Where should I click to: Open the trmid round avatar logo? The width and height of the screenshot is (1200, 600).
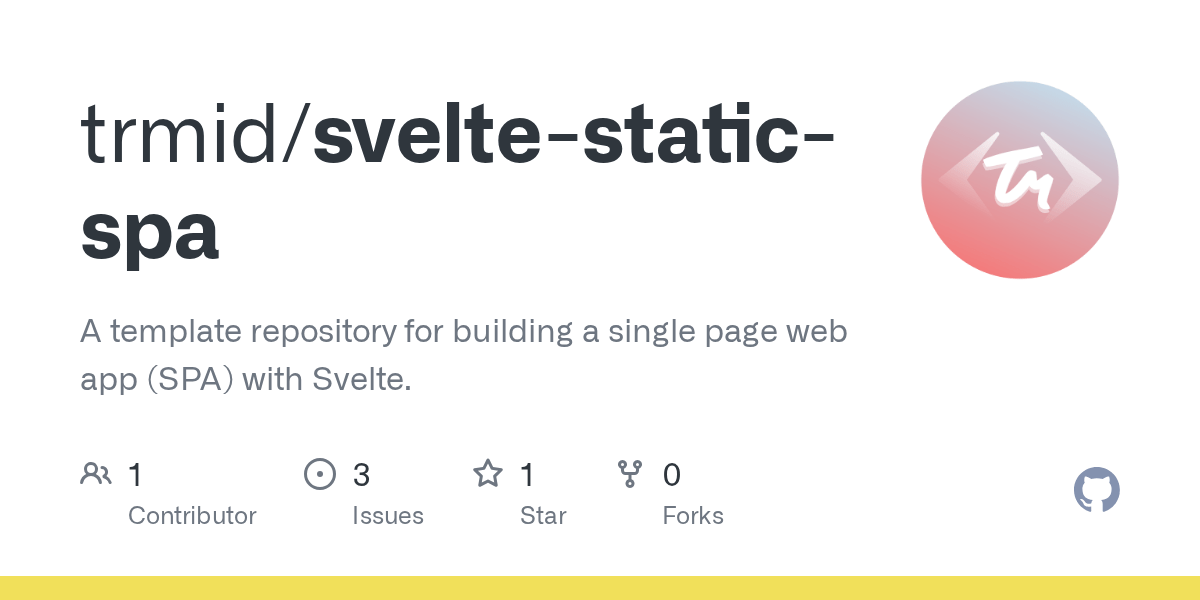[1020, 180]
